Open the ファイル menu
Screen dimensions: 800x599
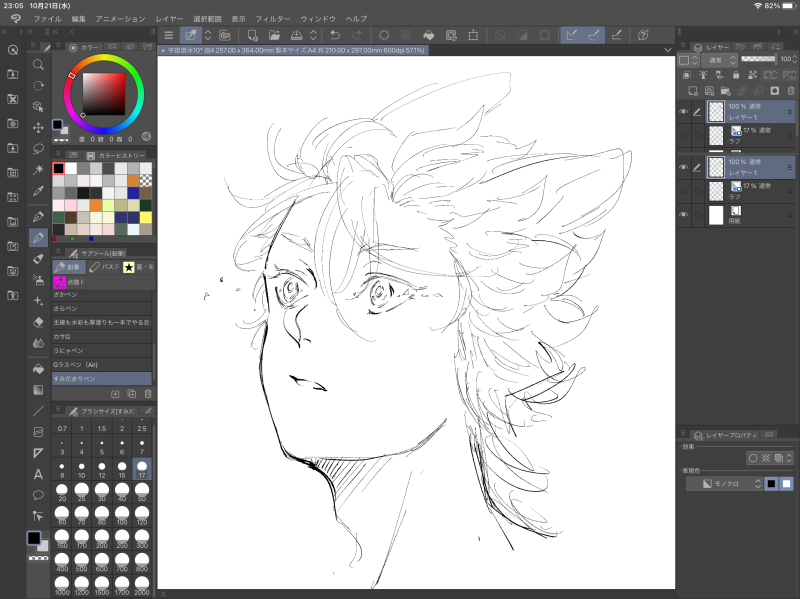[47, 19]
